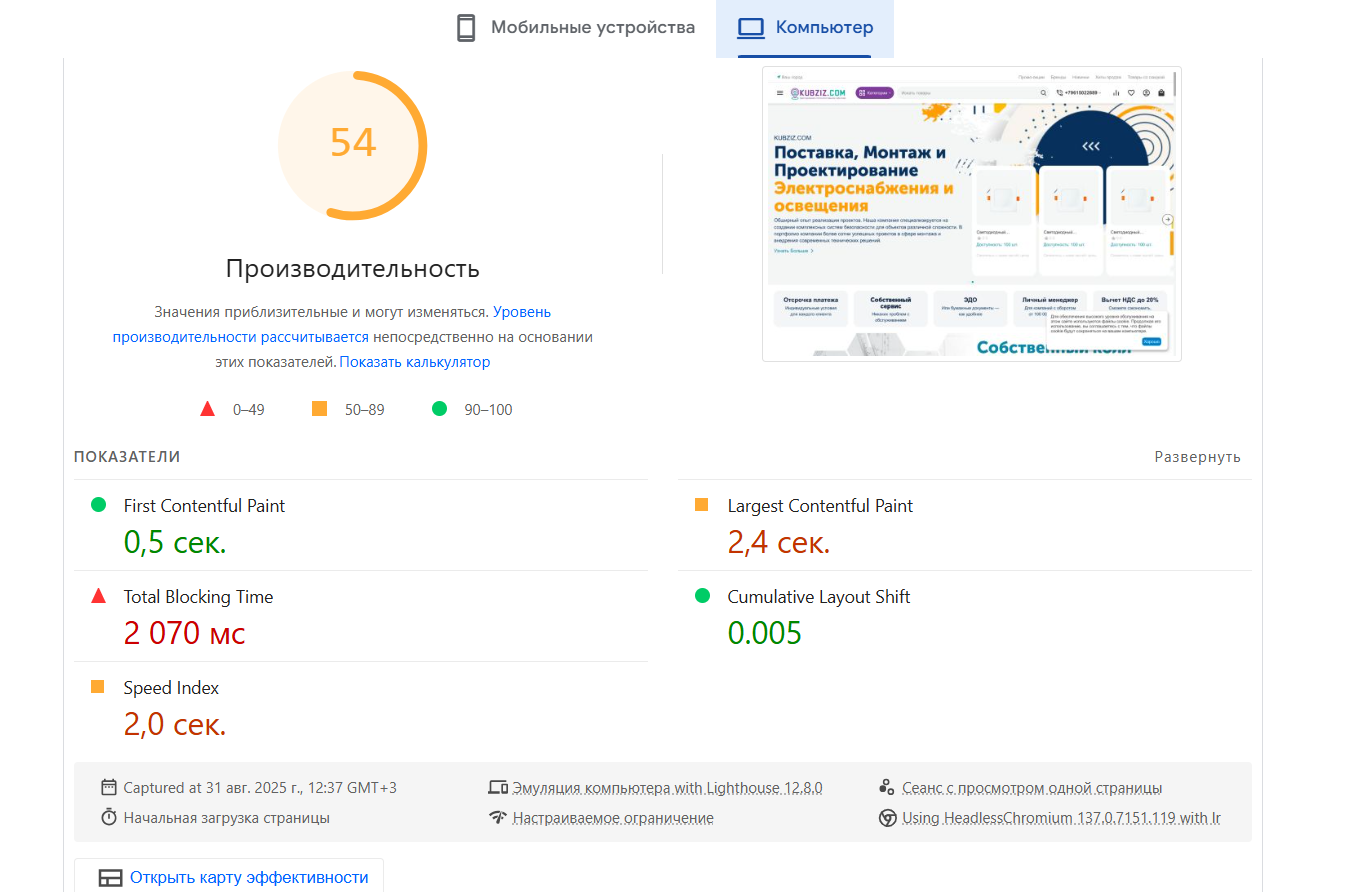Click the orange square beside Largest Contentful Paint
The height and width of the screenshot is (892, 1369).
(702, 505)
